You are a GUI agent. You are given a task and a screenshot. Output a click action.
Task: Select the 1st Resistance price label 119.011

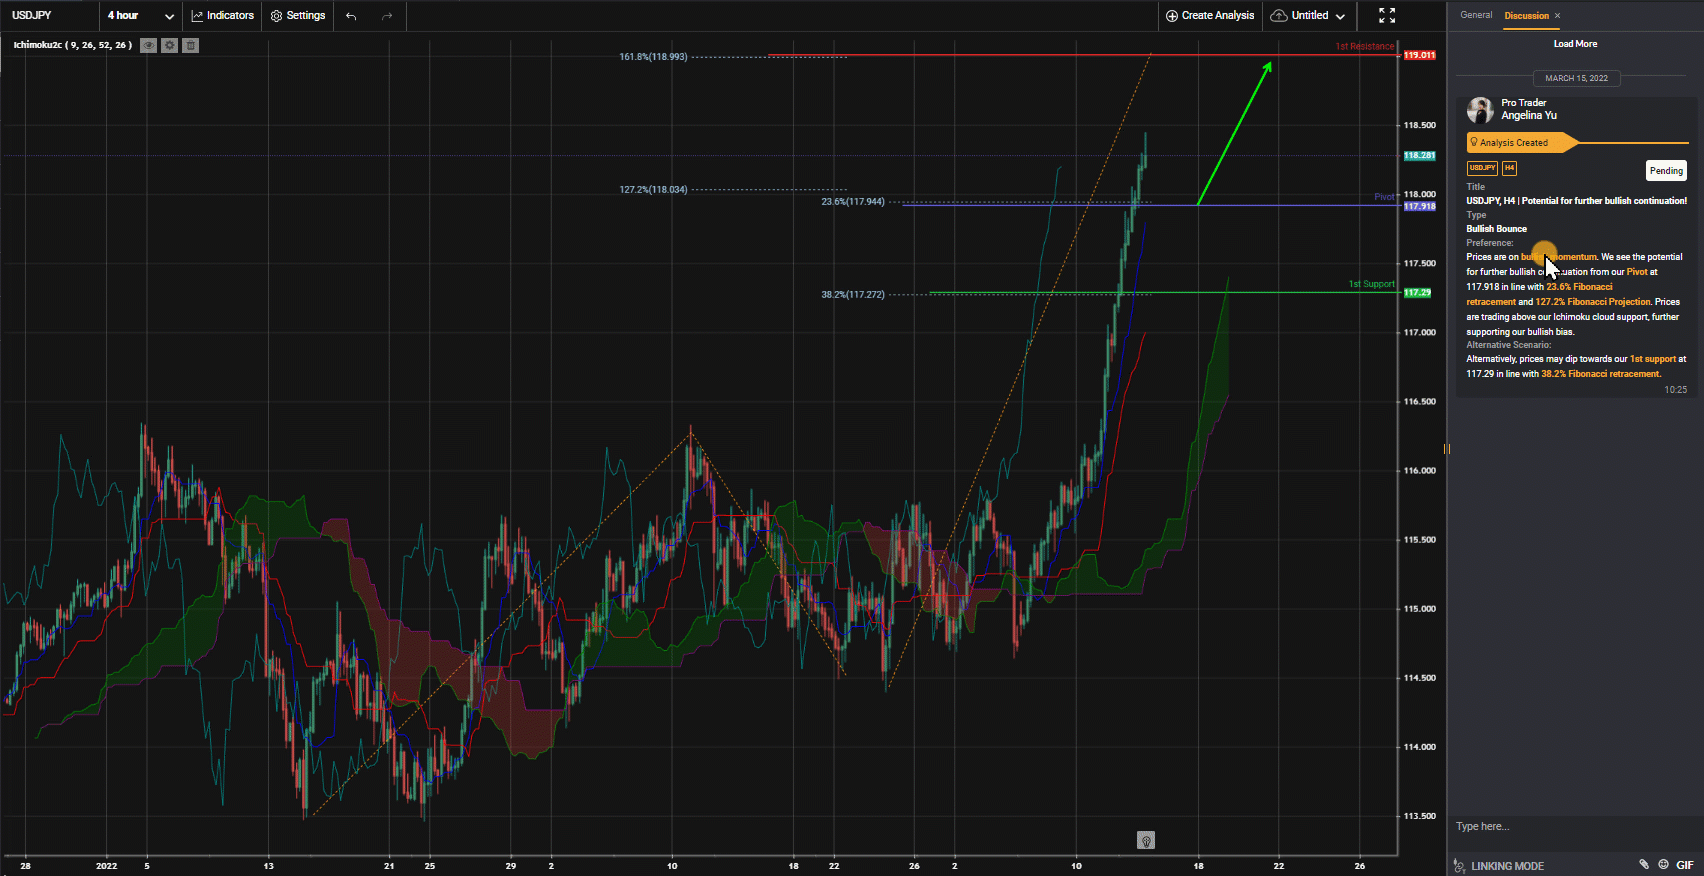pyautogui.click(x=1419, y=55)
